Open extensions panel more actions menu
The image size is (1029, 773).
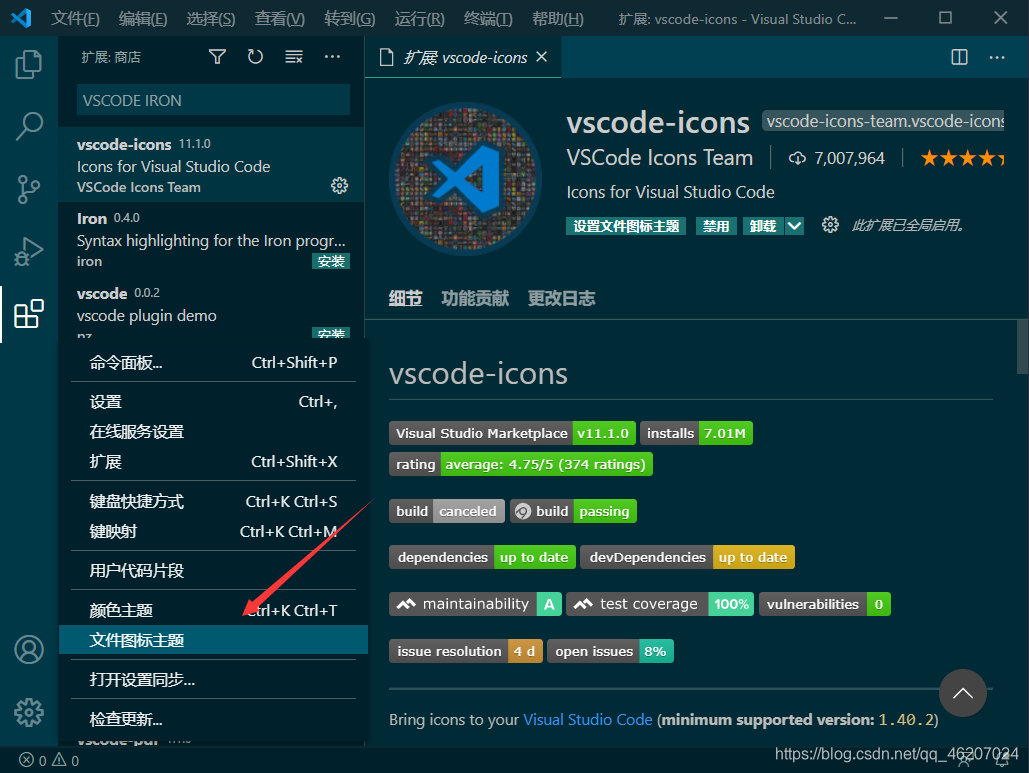tap(332, 57)
